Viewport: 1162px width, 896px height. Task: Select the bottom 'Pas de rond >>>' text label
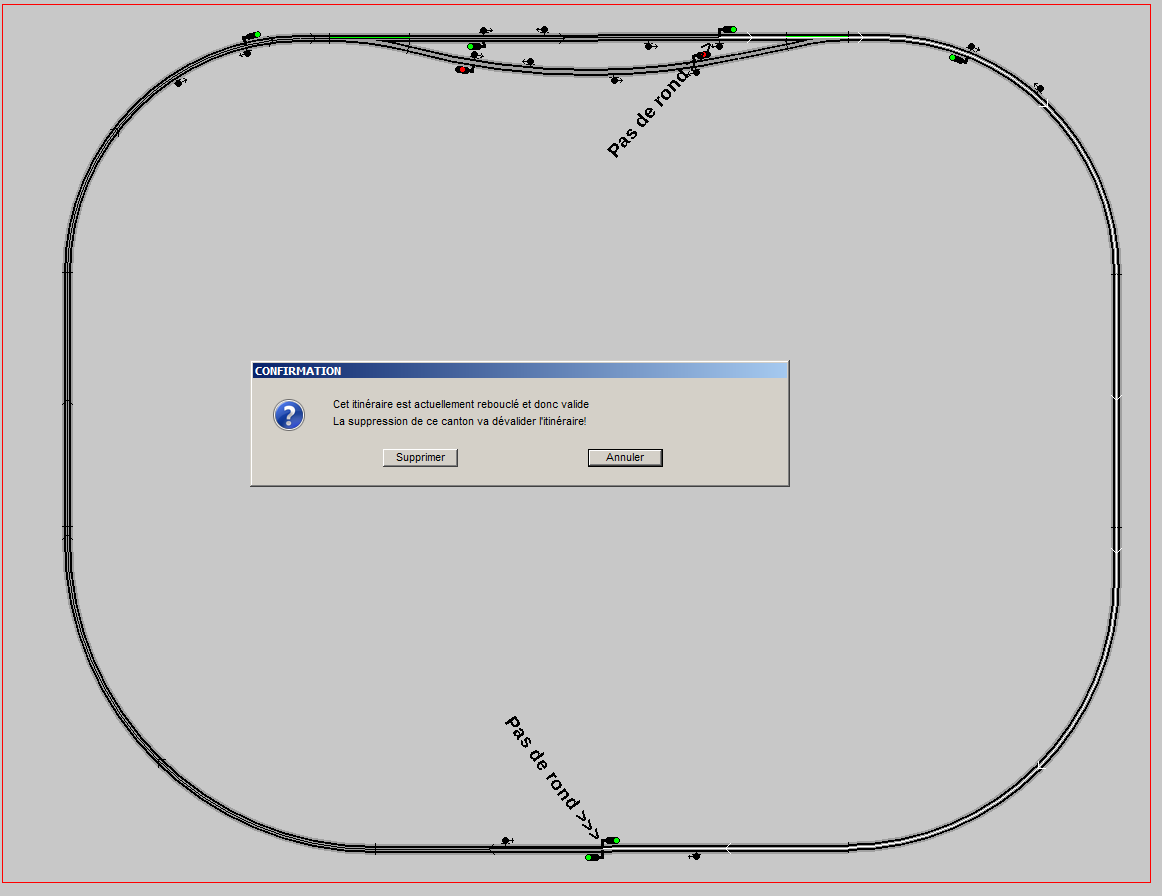[552, 778]
